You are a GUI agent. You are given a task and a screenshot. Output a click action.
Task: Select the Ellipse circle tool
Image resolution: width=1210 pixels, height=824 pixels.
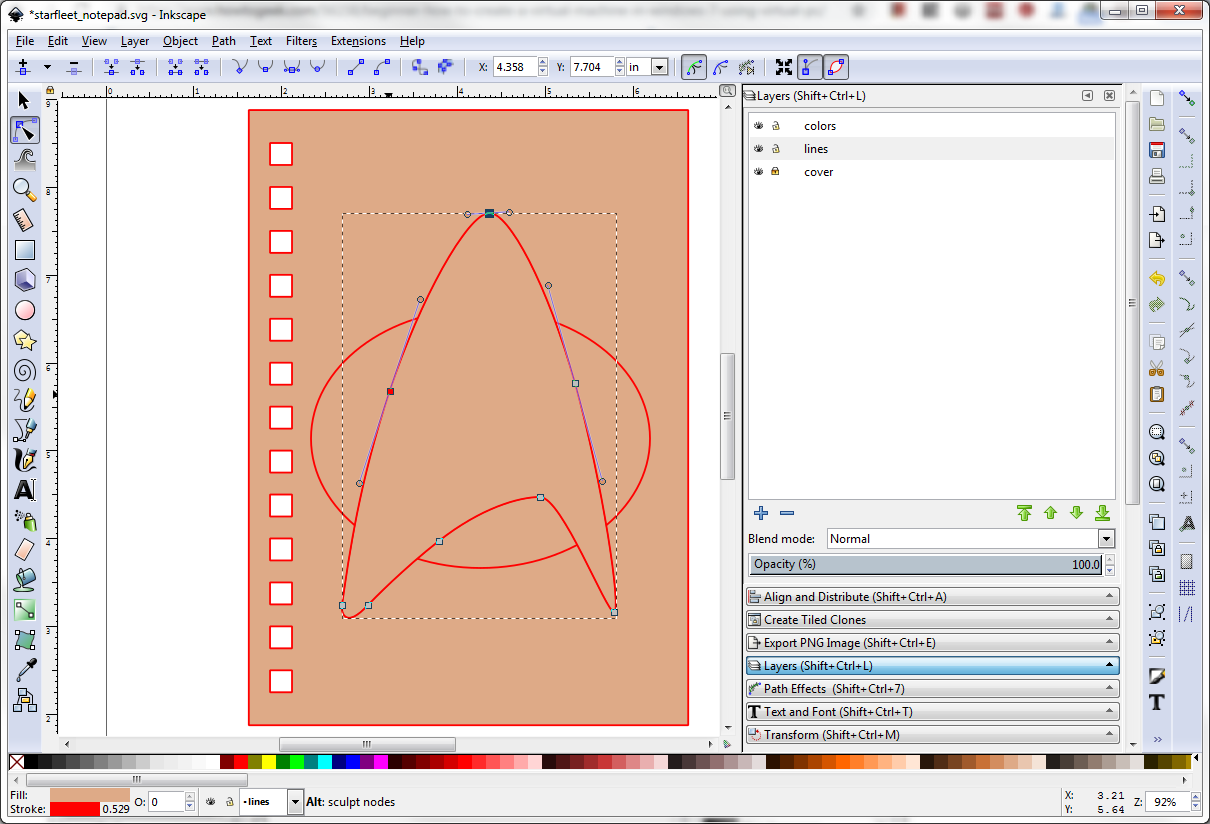pos(25,310)
